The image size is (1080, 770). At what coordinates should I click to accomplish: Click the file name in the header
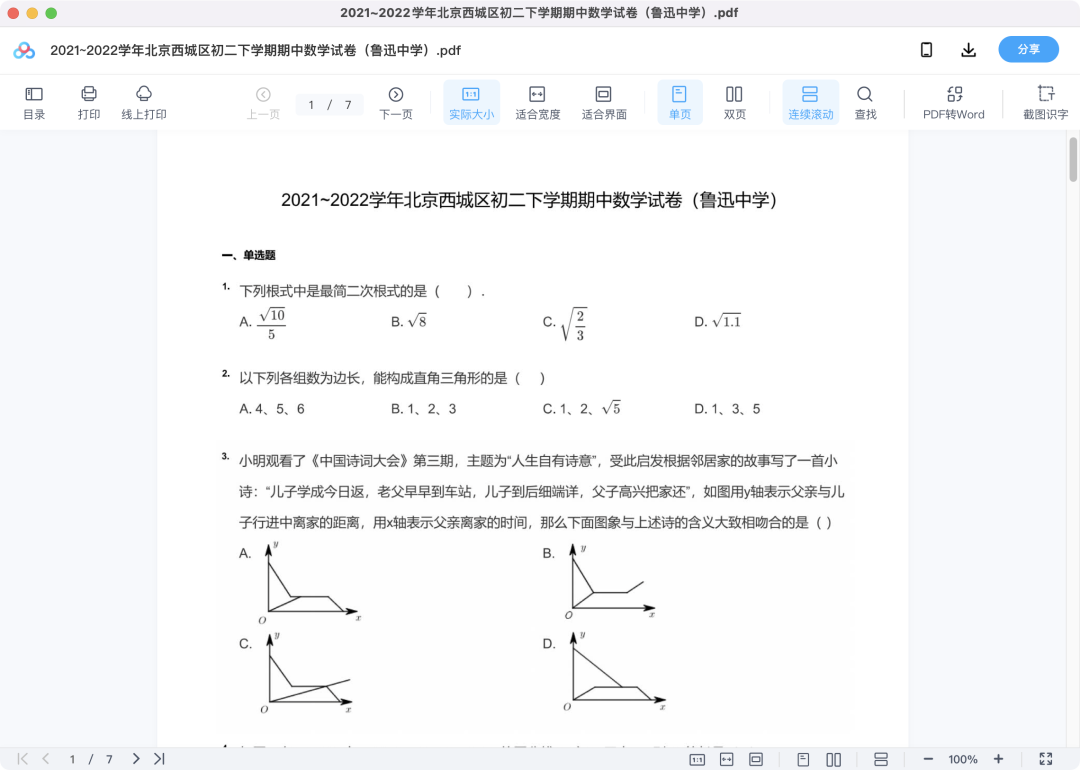256,50
